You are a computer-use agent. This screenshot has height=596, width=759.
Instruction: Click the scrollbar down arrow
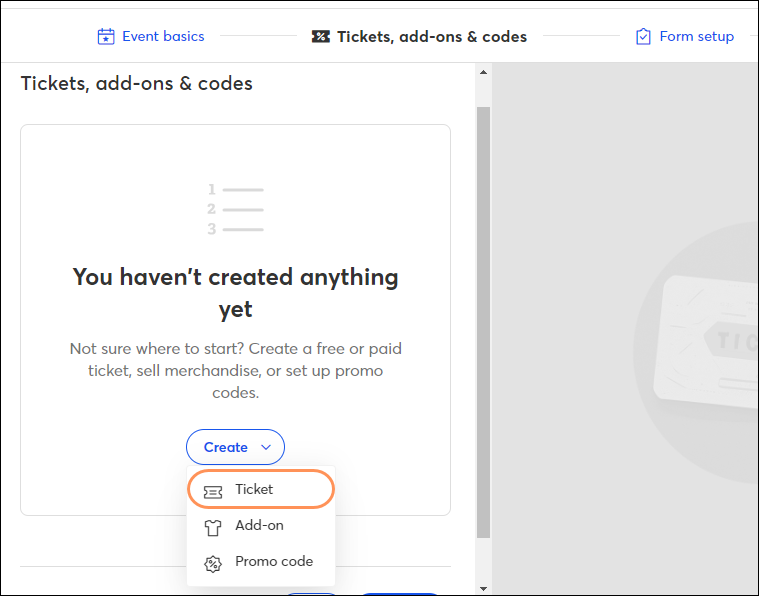[x=483, y=589]
